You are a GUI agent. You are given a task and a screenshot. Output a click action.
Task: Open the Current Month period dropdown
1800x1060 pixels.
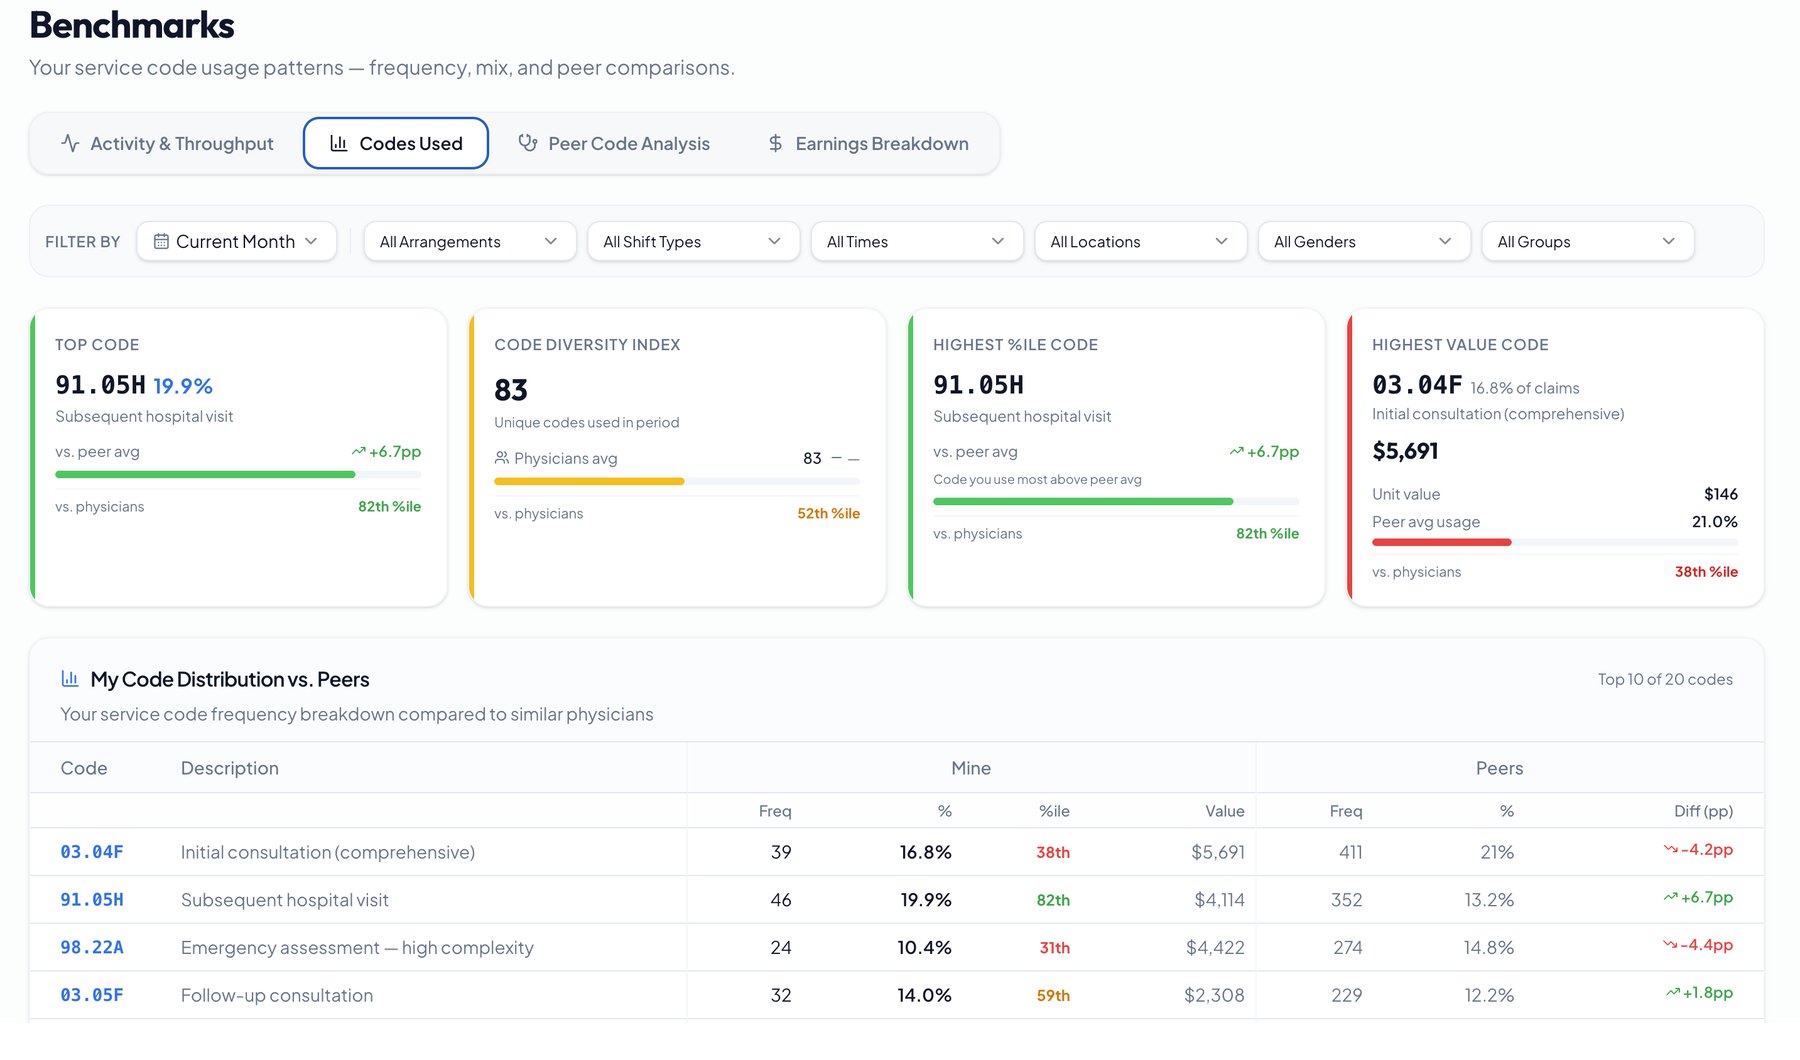(x=236, y=241)
